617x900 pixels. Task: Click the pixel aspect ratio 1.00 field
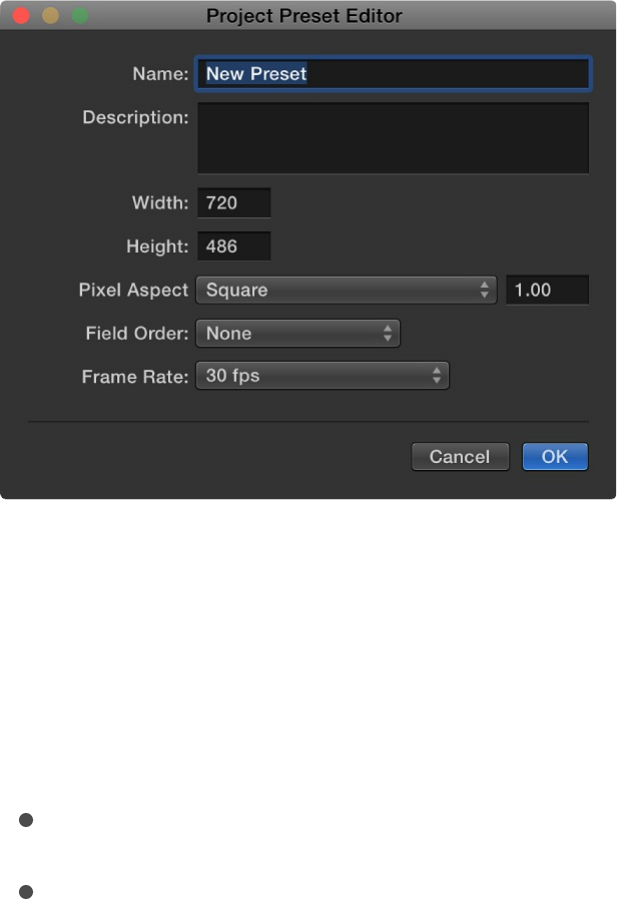pyautogui.click(x=547, y=290)
